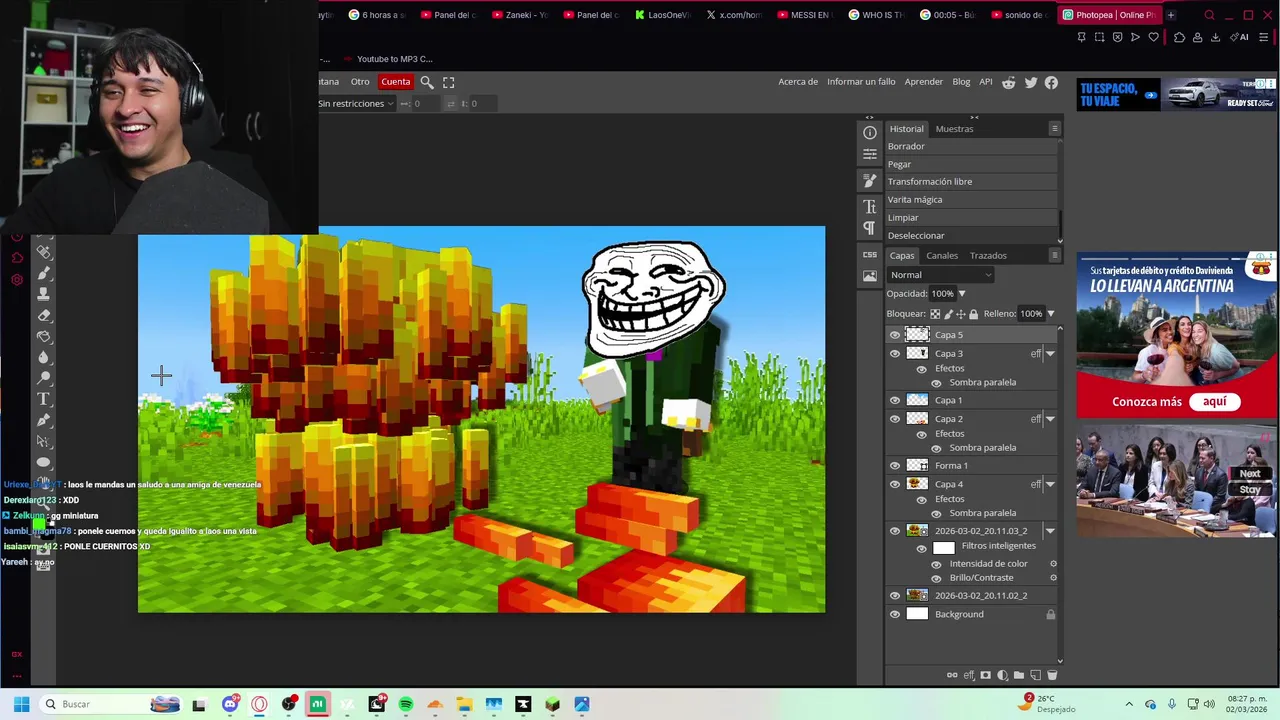Hide the Background layer
Viewport: 1280px width, 720px height.
click(x=895, y=614)
